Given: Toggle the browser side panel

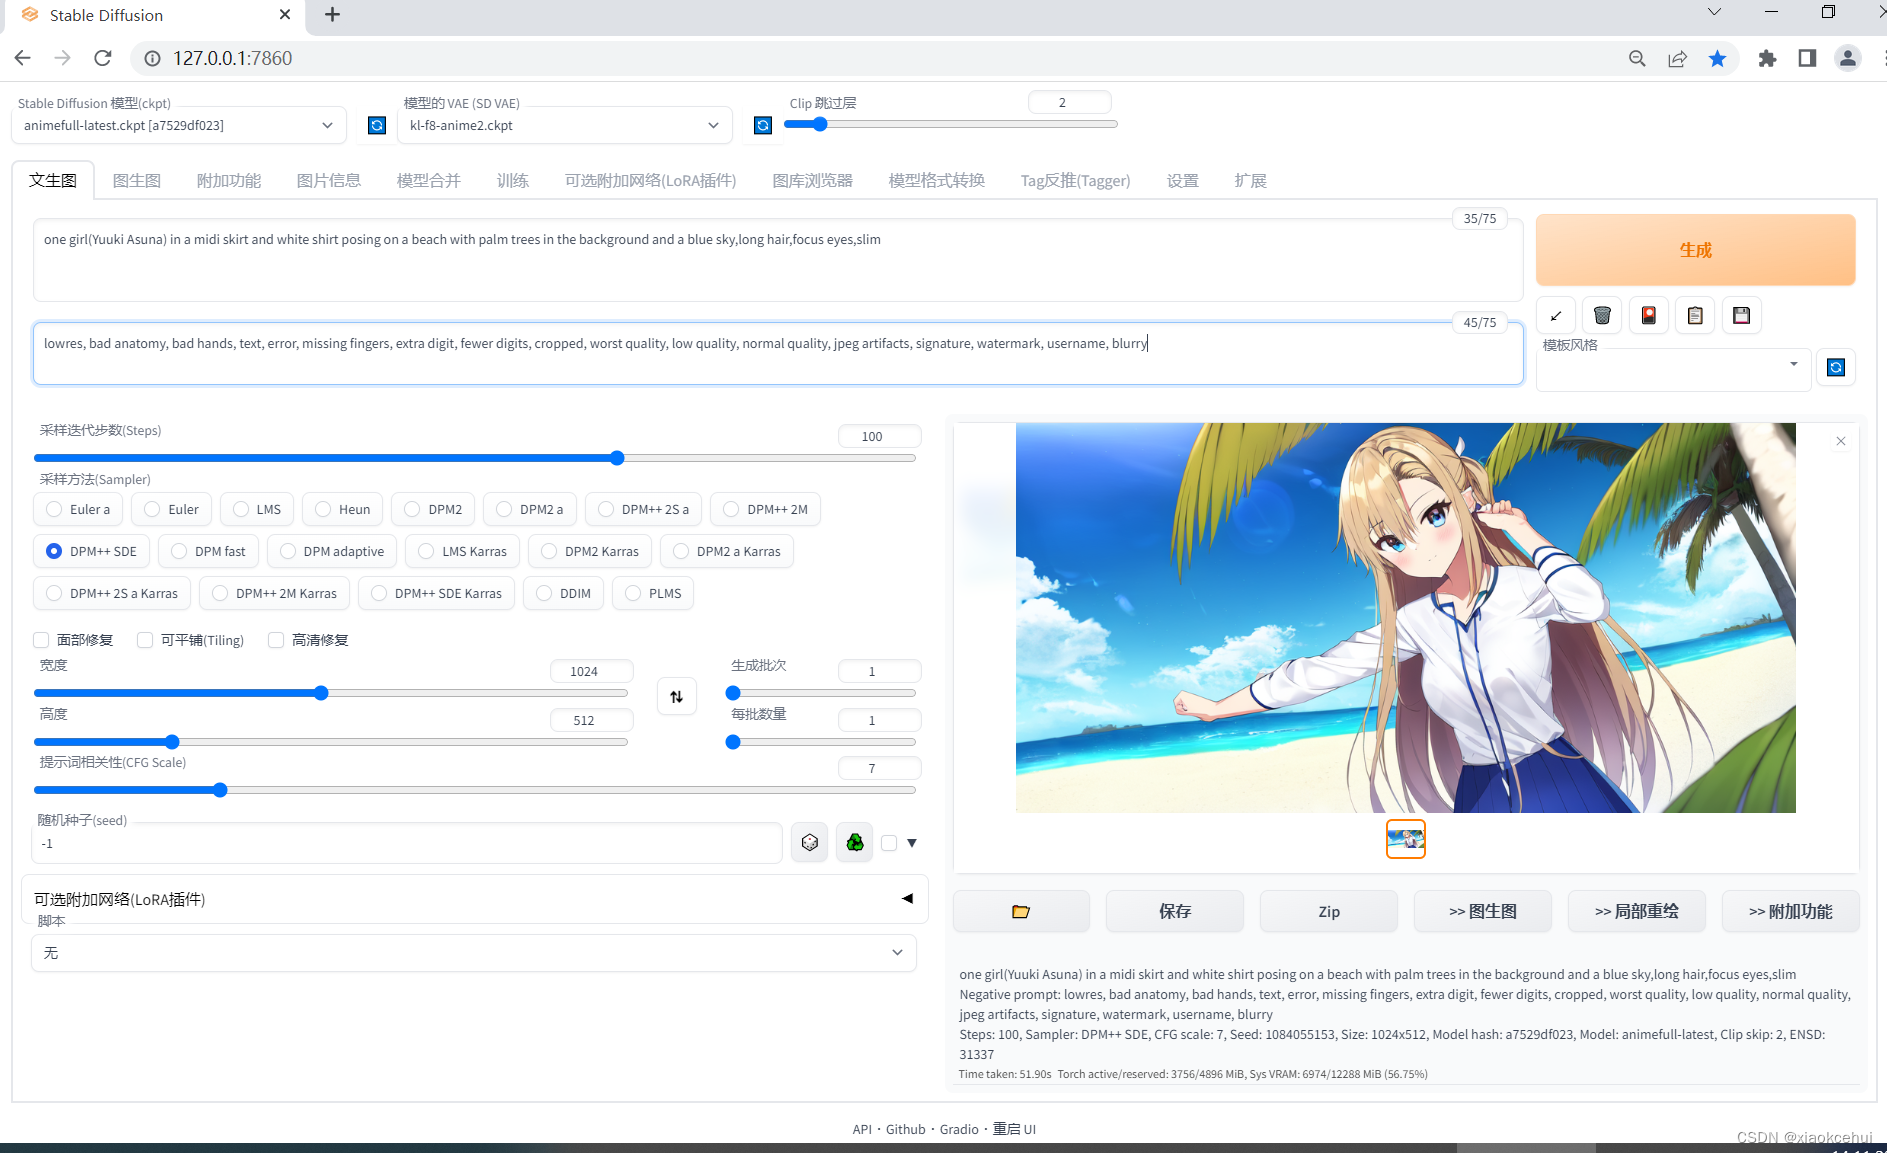Looking at the screenshot, I should point(1807,58).
